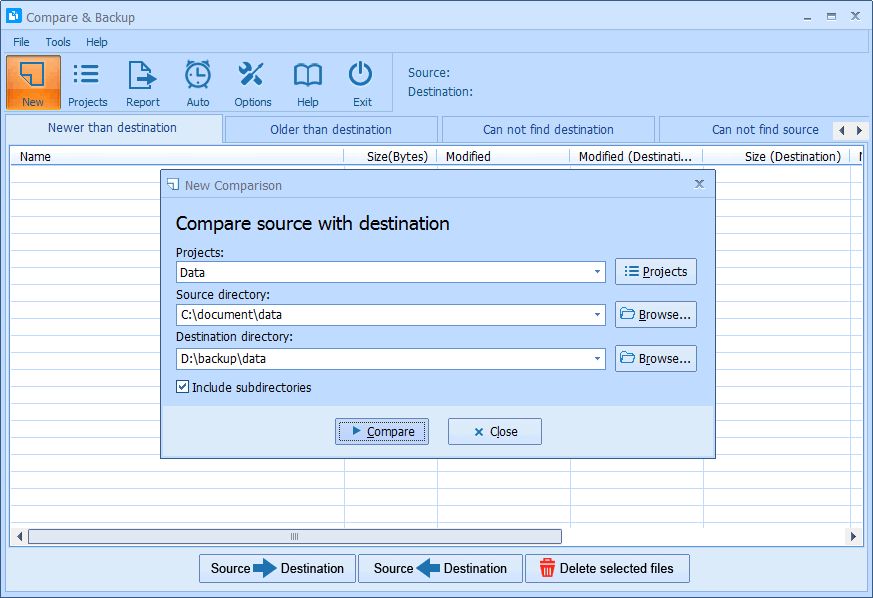Open Auto schedule with the alarm clock icon
Viewport: 873px width, 598px height.
click(198, 82)
